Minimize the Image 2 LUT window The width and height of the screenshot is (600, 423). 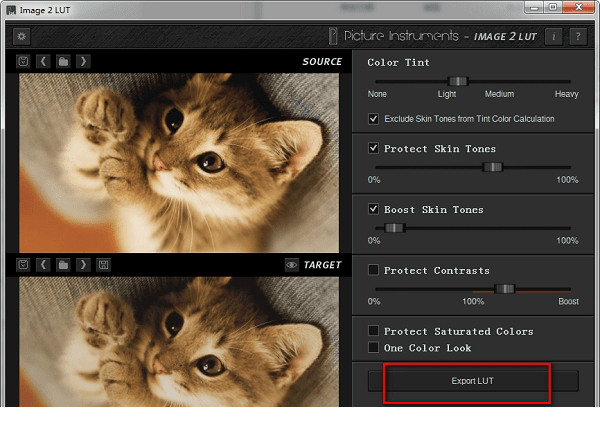point(534,7)
